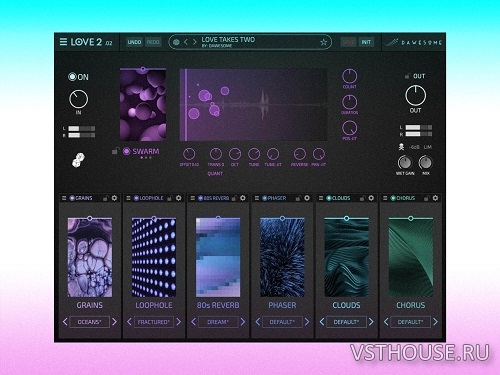Select next LOOPHOLE preset after FRACTURED
500x375 pixels.
[179, 322]
